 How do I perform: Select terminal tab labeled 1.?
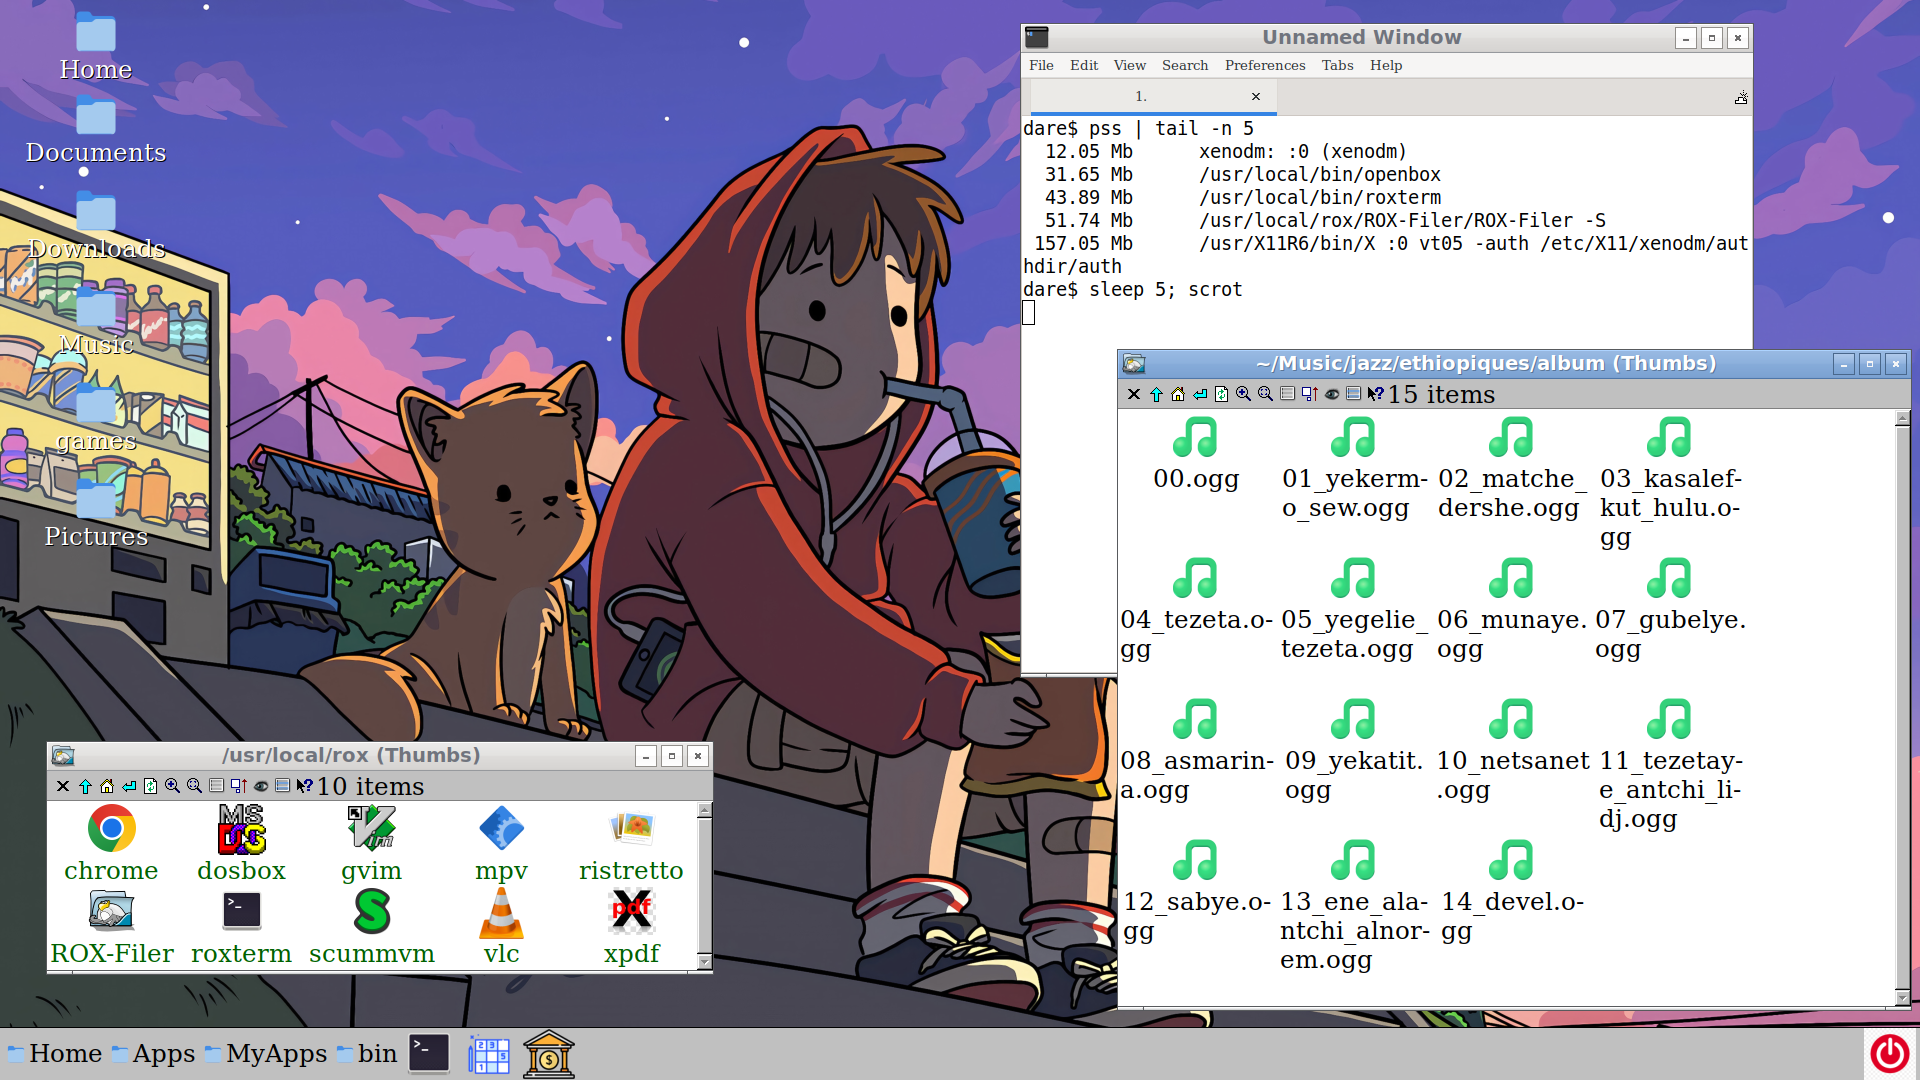point(1140,97)
